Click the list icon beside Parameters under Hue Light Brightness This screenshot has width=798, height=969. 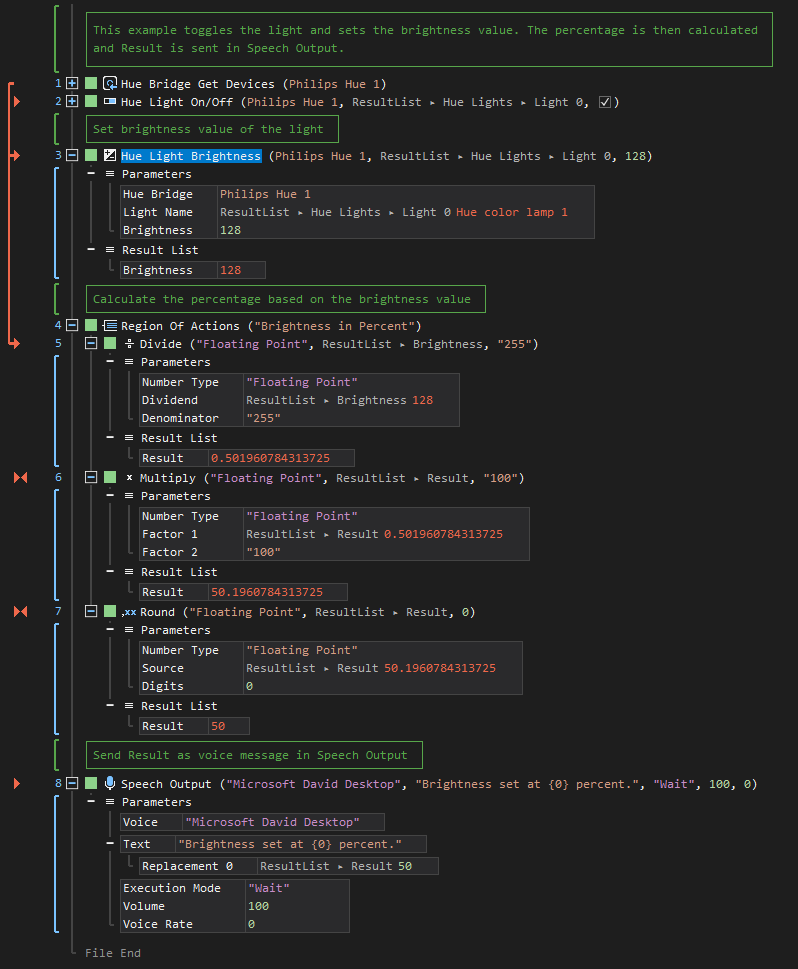click(110, 174)
